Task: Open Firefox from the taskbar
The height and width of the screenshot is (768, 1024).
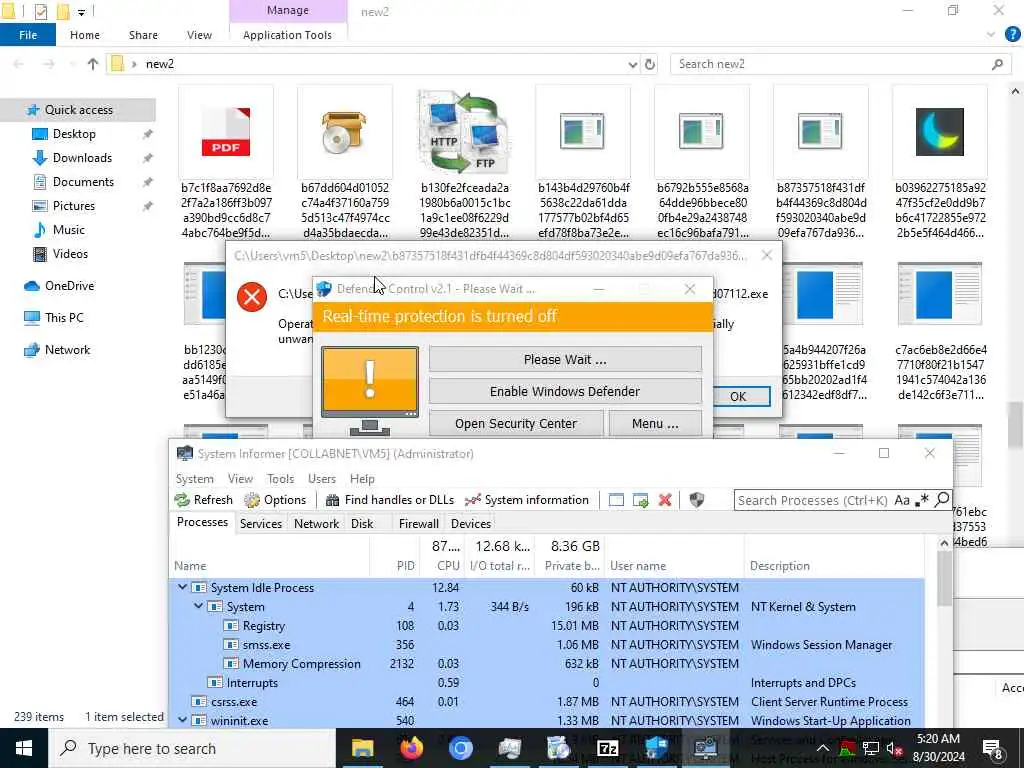Action: click(412, 748)
